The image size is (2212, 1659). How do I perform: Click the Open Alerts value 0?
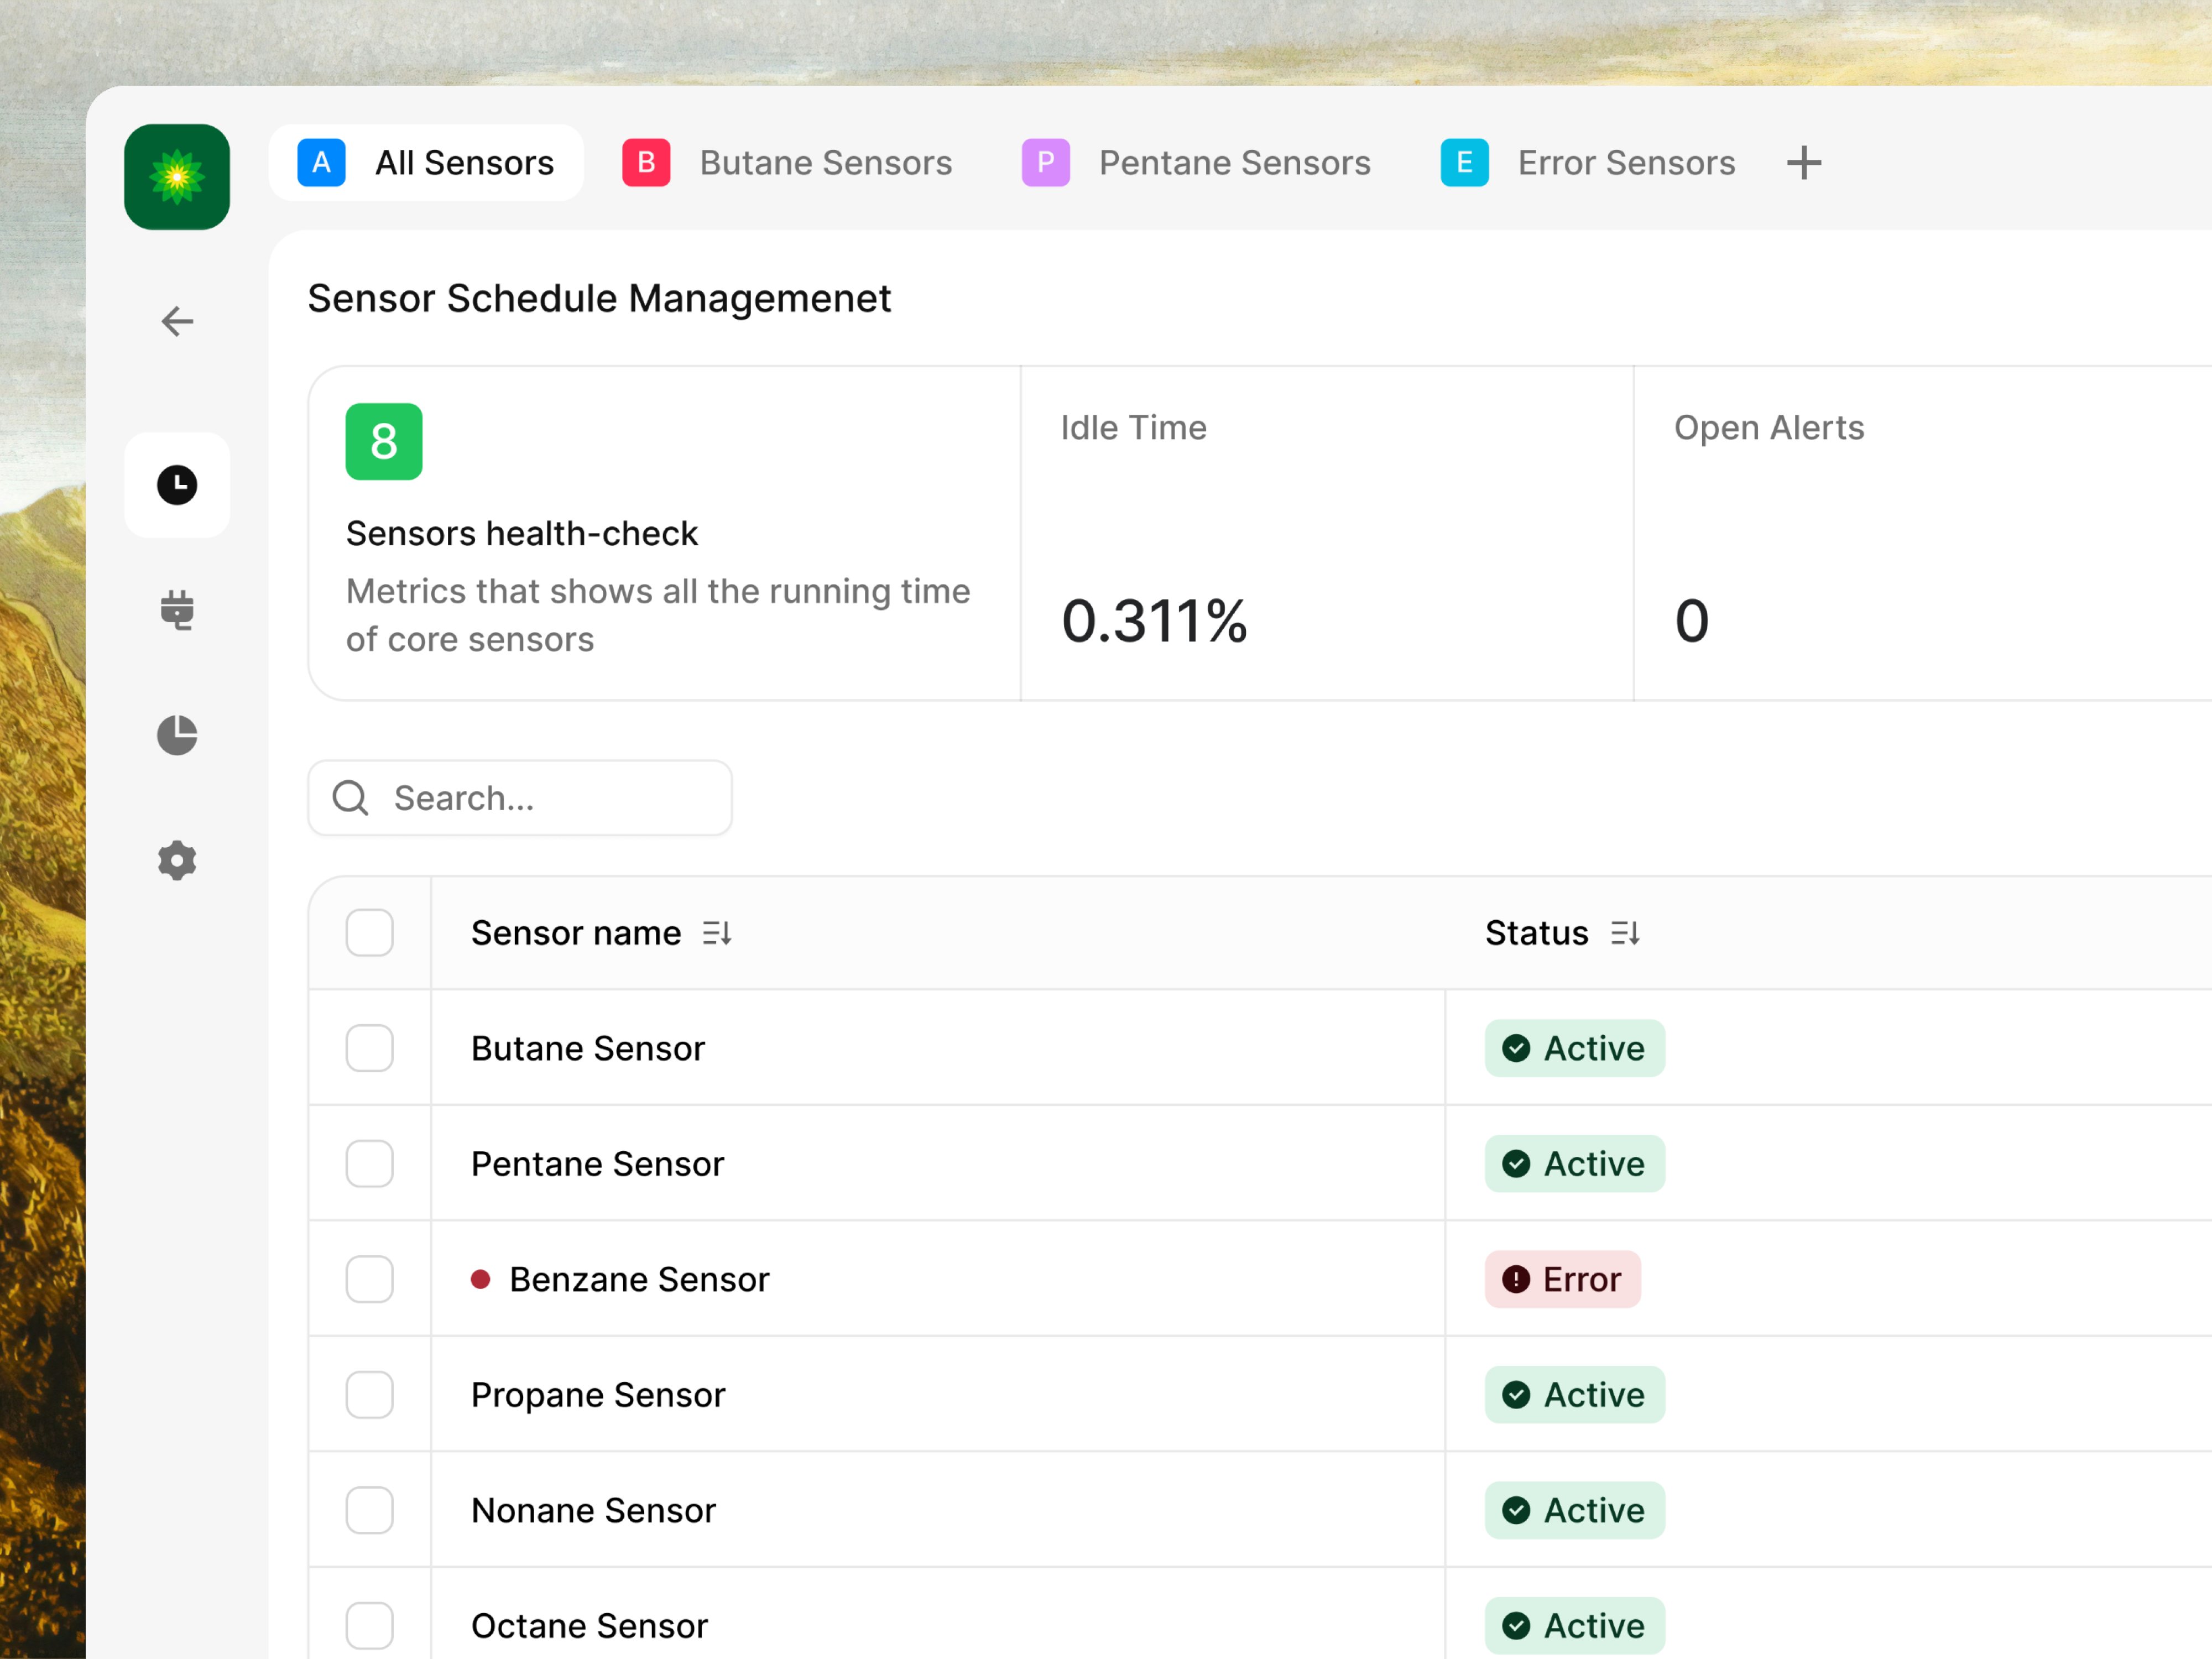pyautogui.click(x=1692, y=620)
